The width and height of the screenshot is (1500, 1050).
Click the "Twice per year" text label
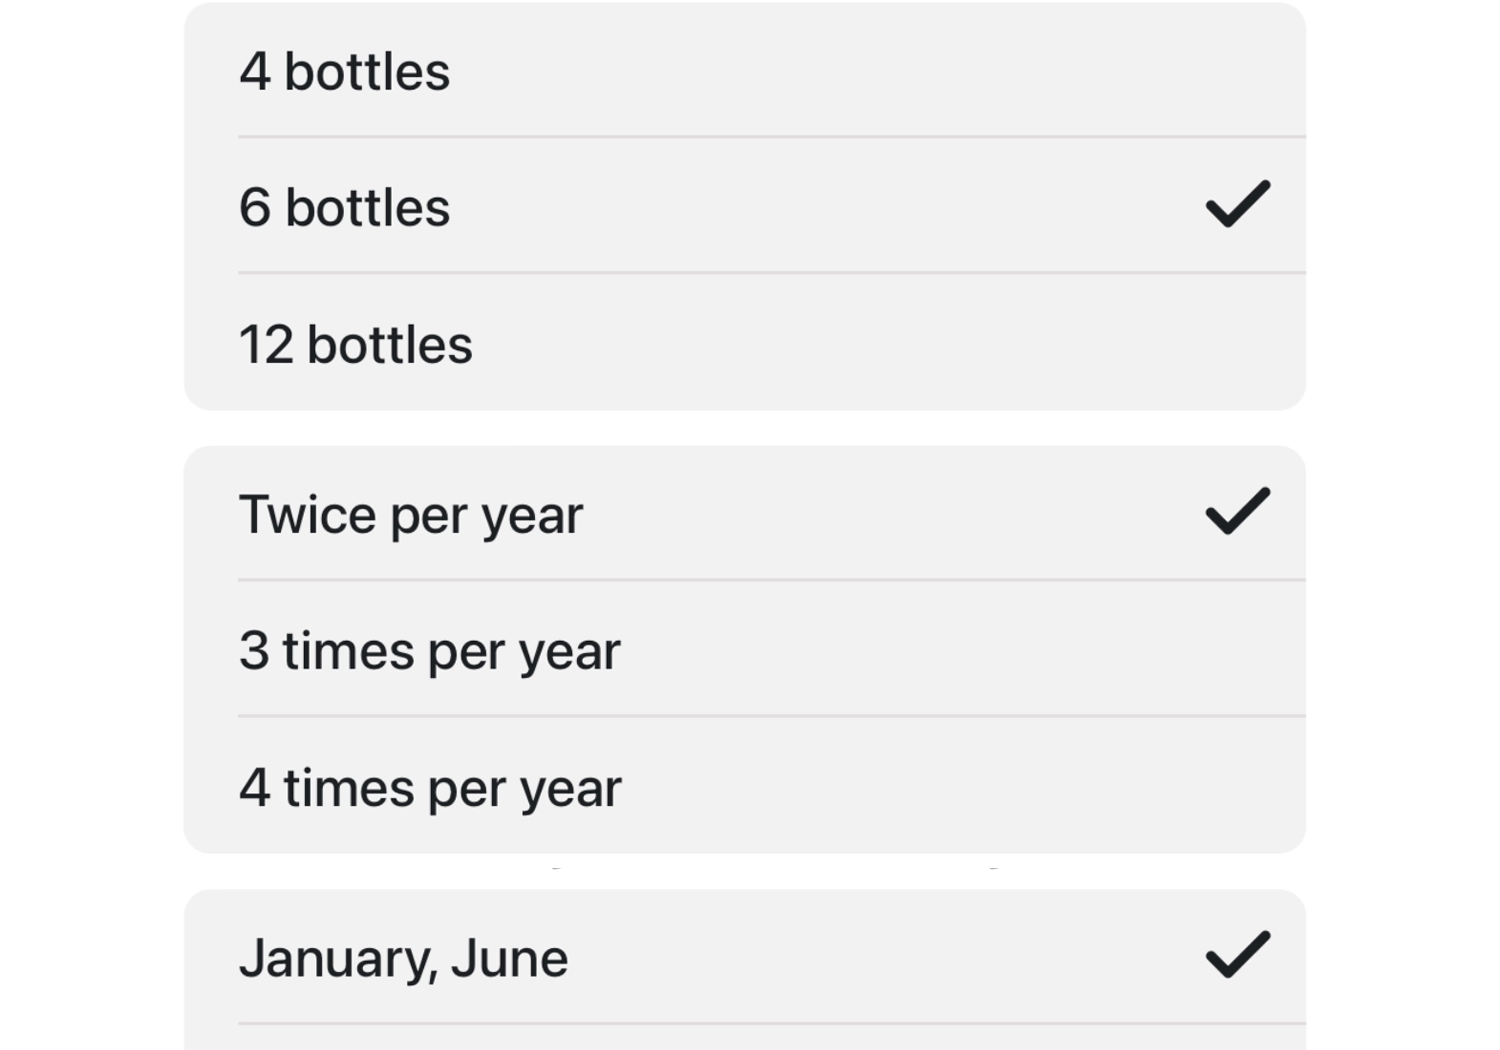tap(411, 517)
